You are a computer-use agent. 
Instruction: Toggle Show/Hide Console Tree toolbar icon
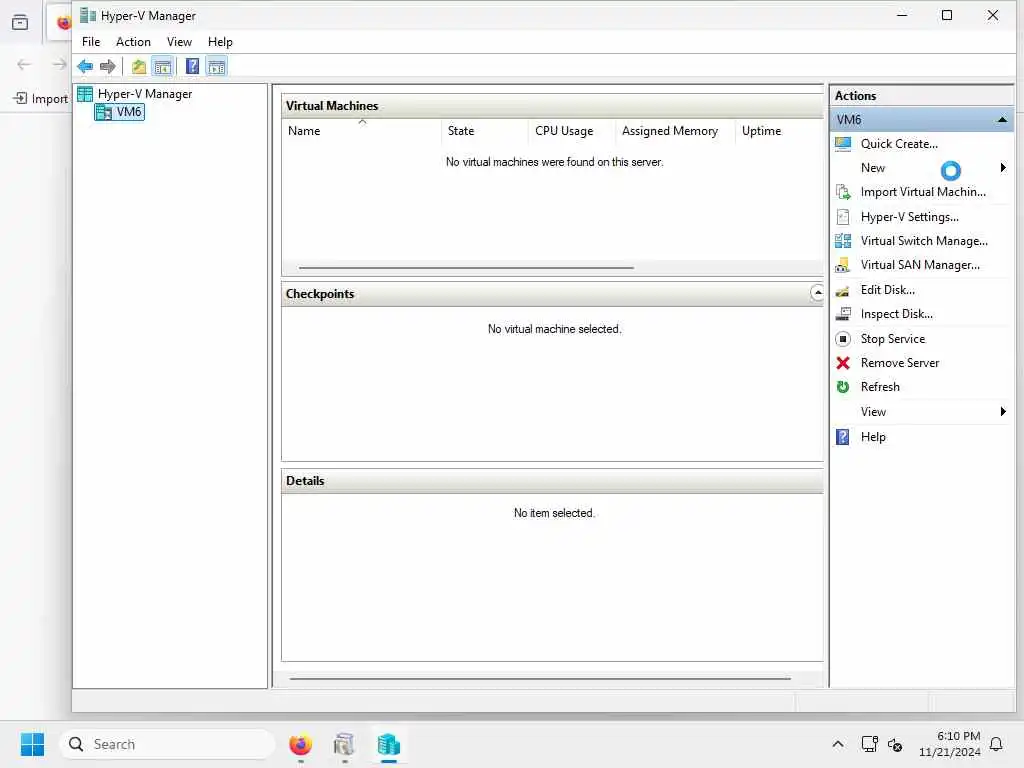click(163, 66)
